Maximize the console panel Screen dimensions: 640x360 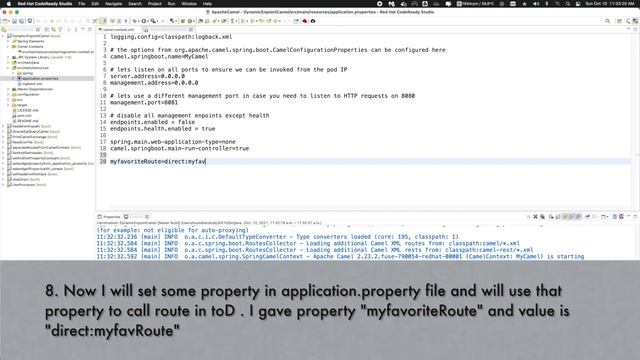coord(635,217)
